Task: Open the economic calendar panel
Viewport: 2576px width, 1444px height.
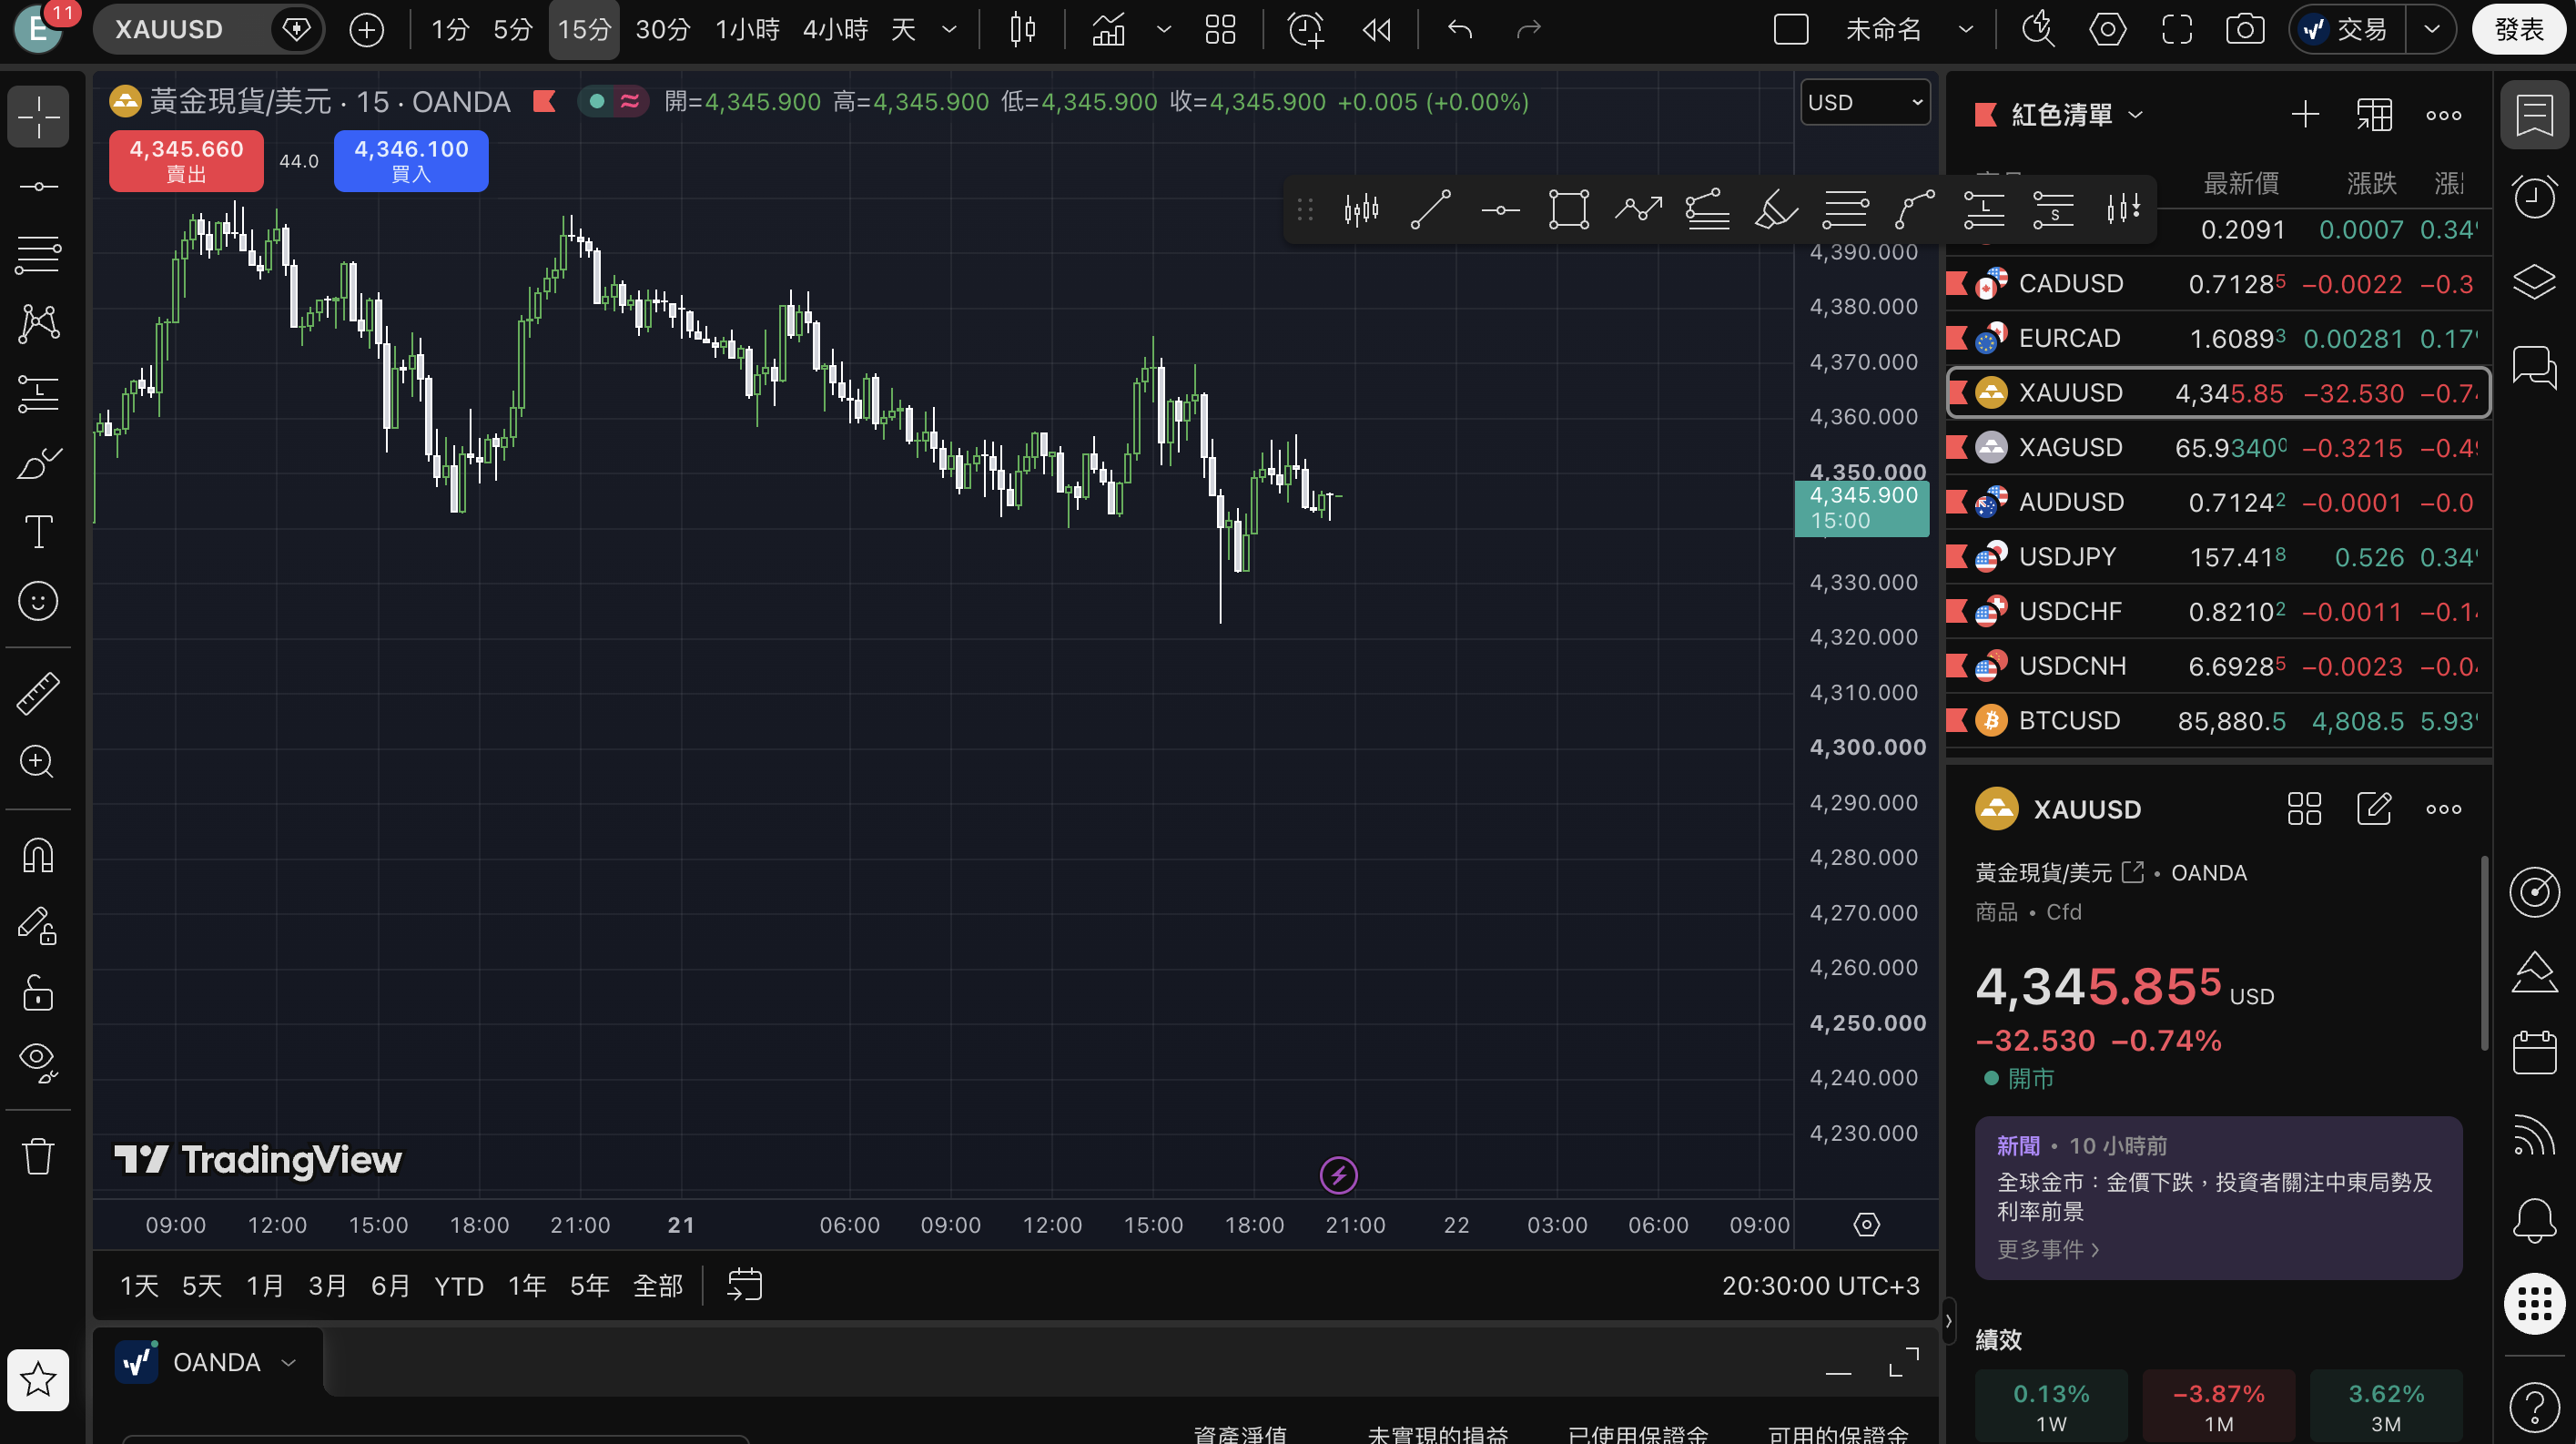Action: [x=2534, y=1052]
